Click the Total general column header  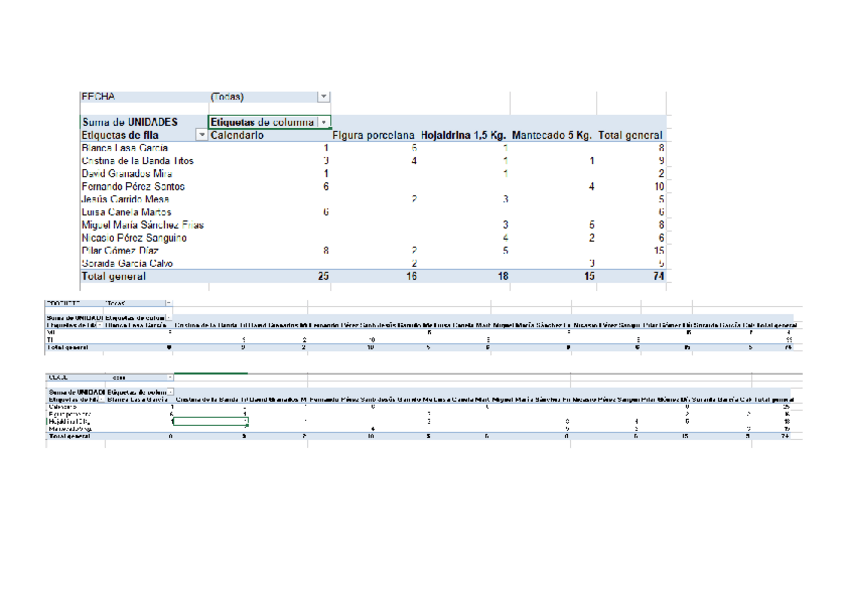click(630, 135)
